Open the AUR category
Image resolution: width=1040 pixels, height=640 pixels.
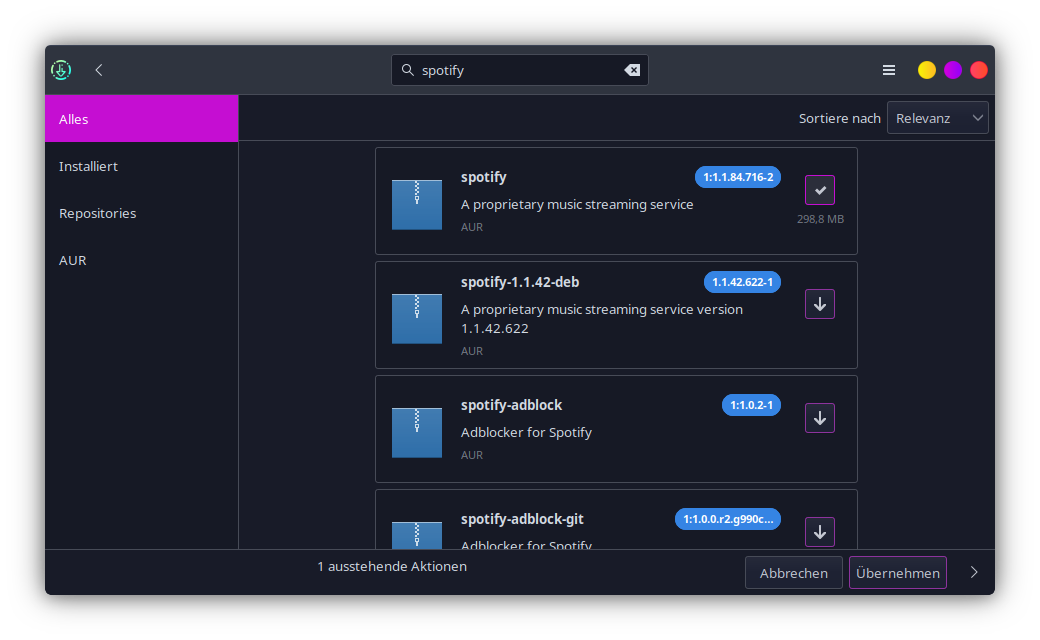pyautogui.click(x=141, y=260)
